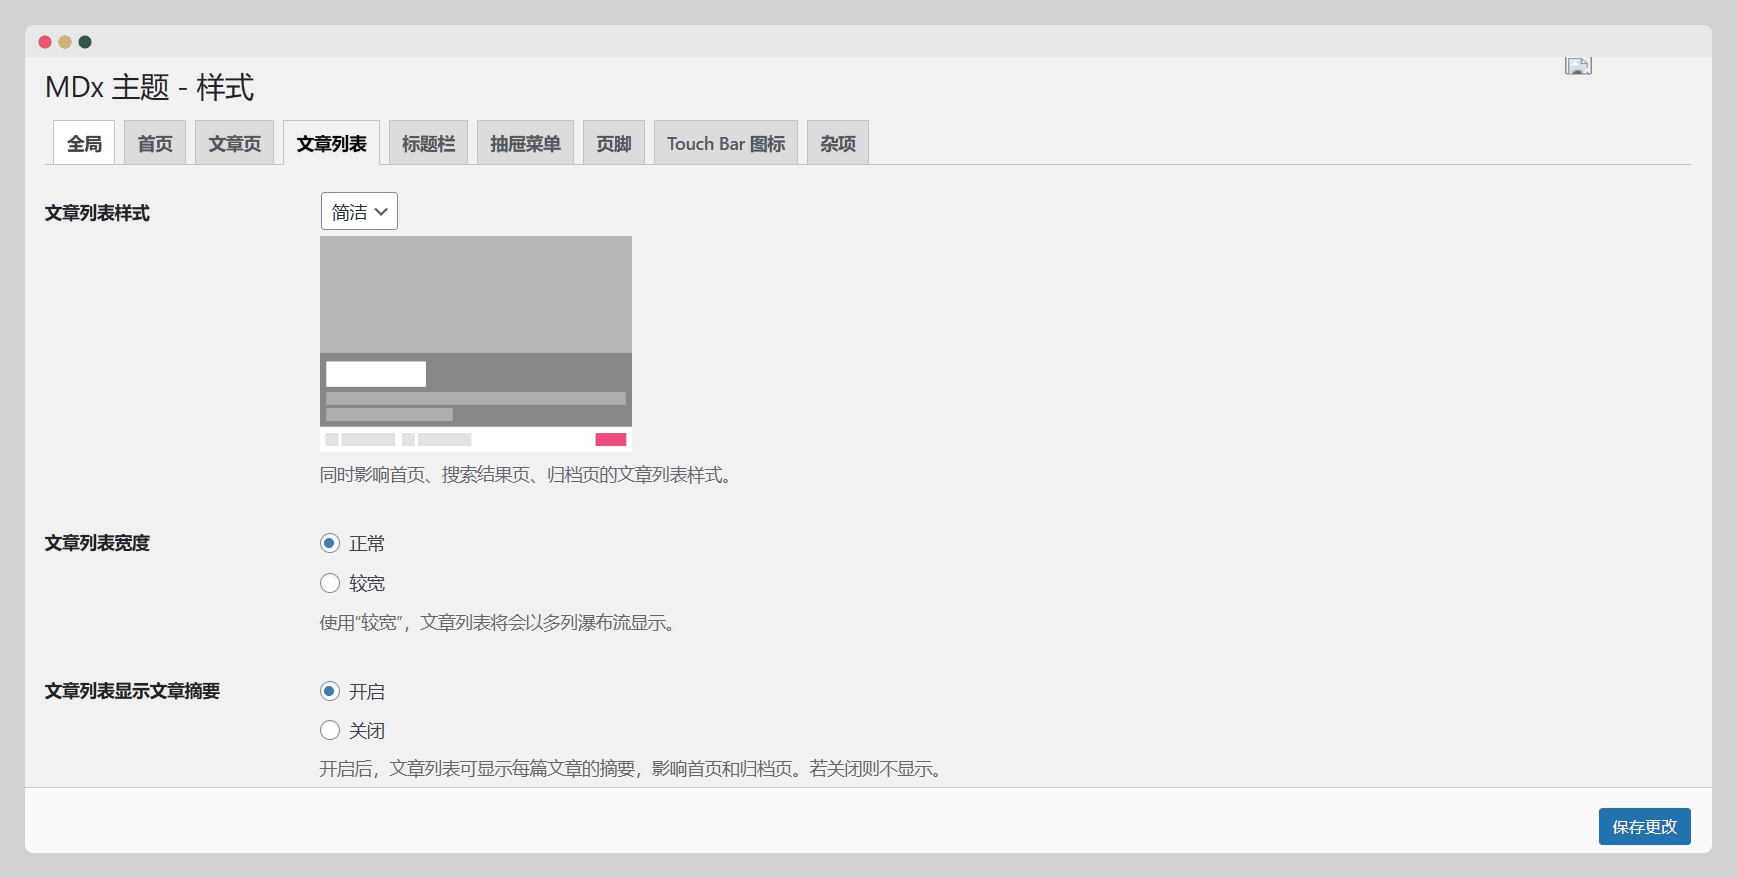
Task: Enable article summary with 开启 option
Action: pyautogui.click(x=330, y=691)
